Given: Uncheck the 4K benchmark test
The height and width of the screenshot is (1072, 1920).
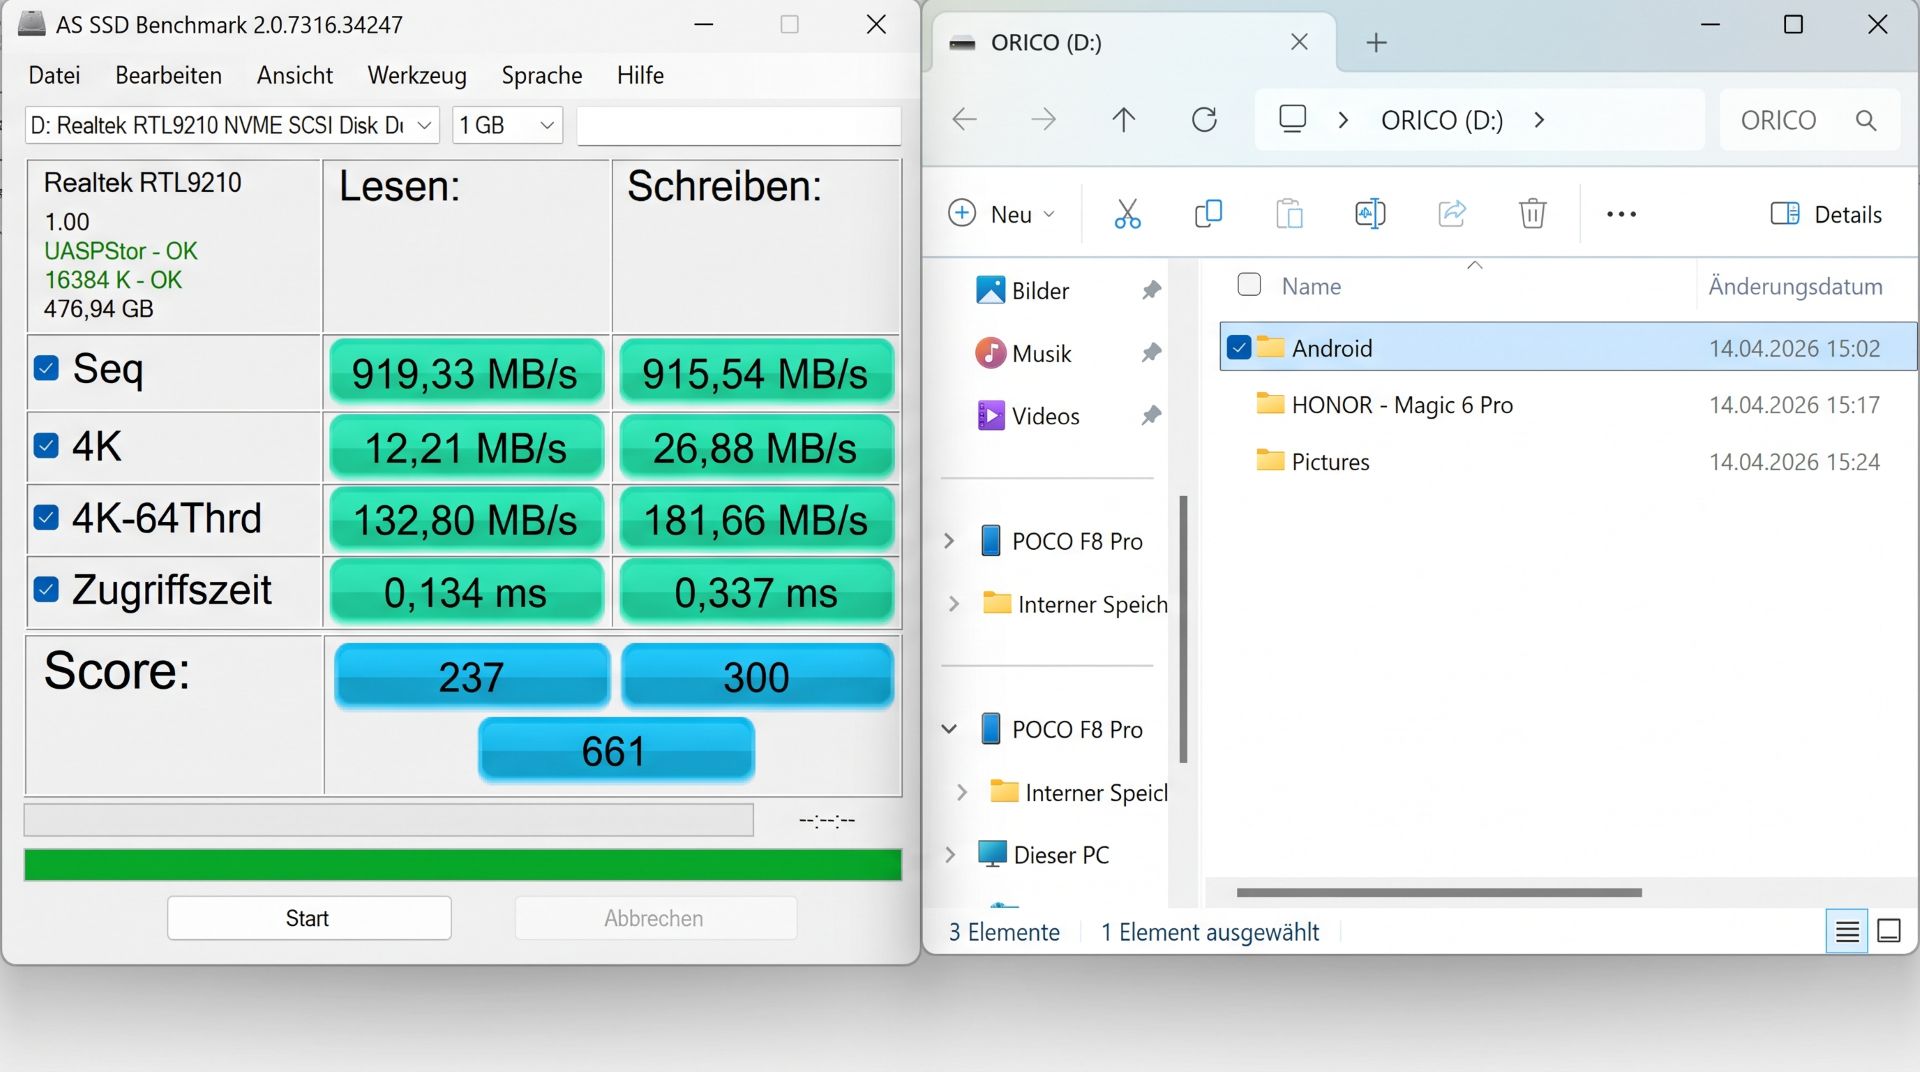Looking at the screenshot, I should 46,445.
